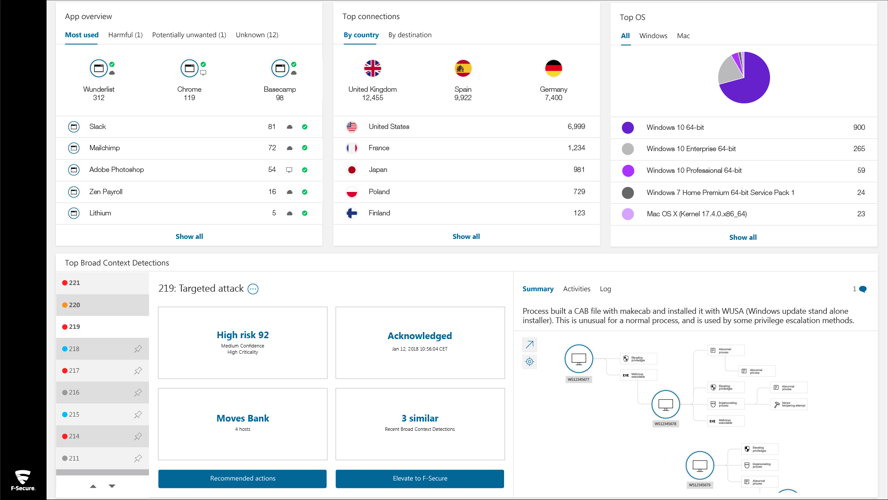Pin detection 217
888x500 pixels.
[x=138, y=371]
